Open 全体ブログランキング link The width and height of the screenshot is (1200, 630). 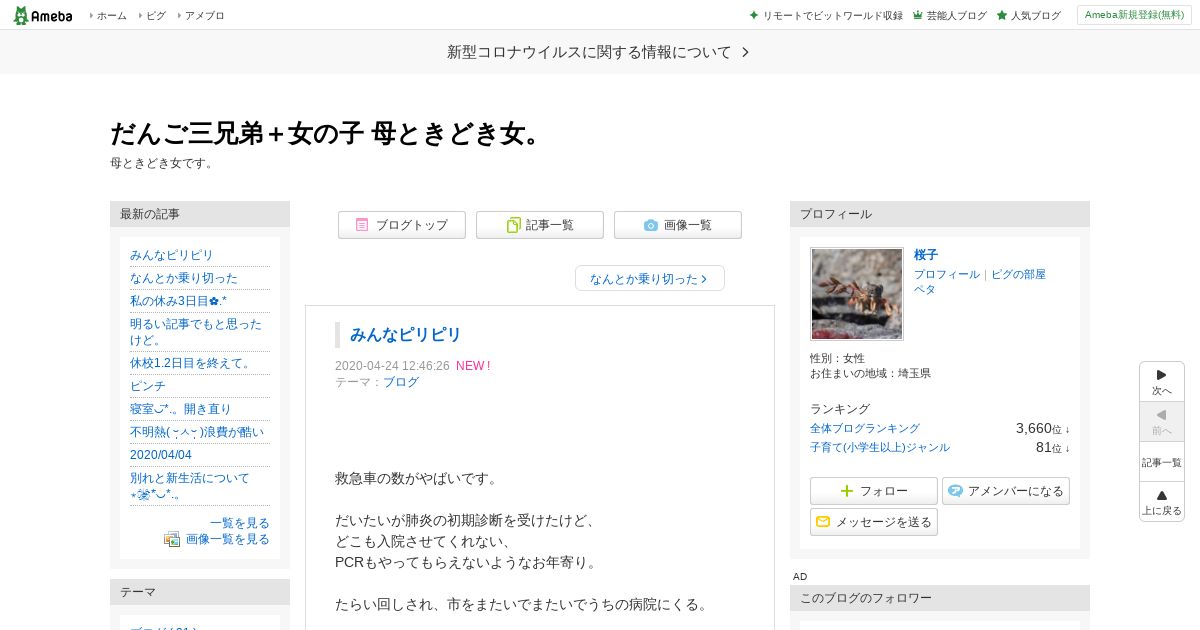point(865,428)
